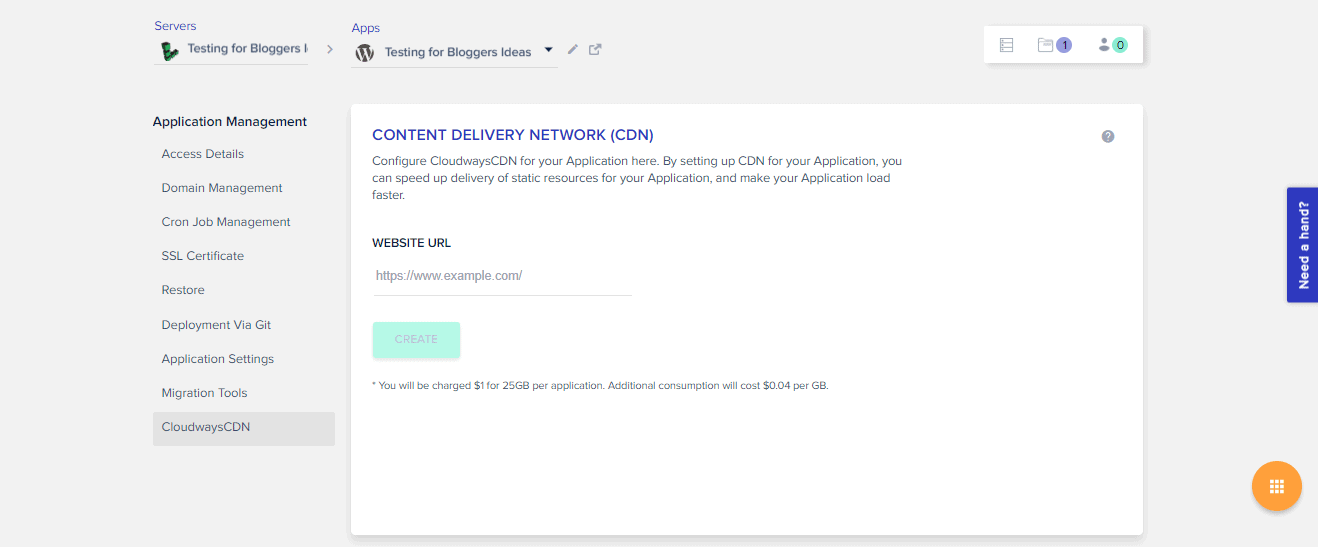Open Application Settings
This screenshot has height=547, width=1318.
tap(218, 359)
